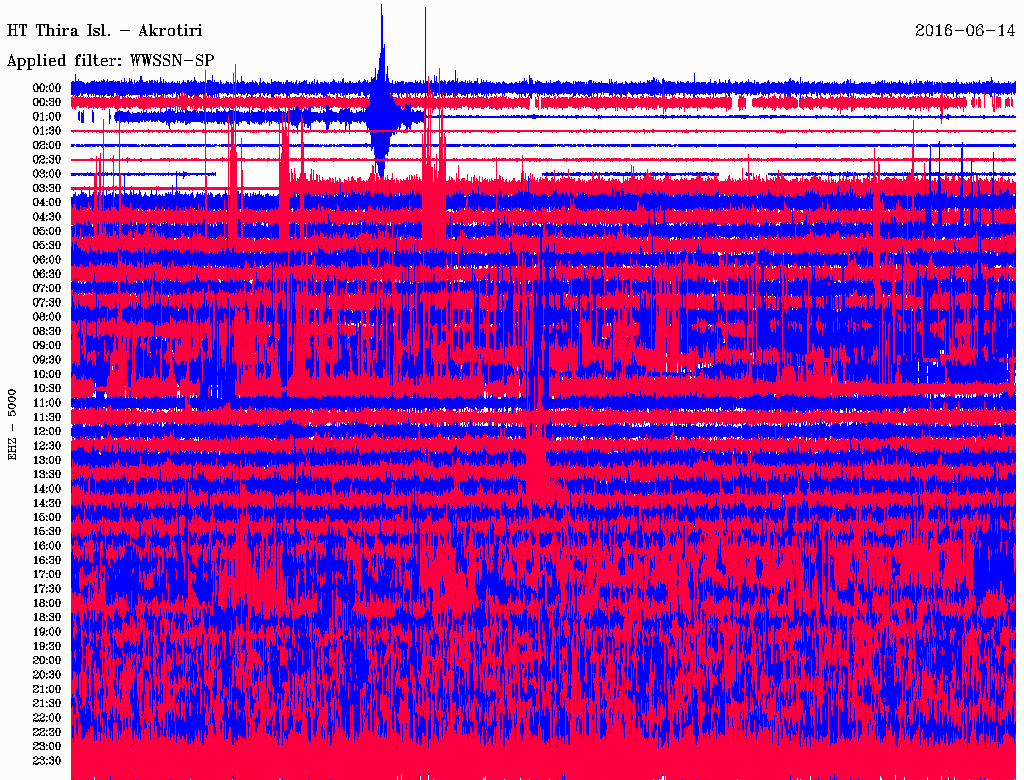Select the 17:00 time label

[x=47, y=574]
